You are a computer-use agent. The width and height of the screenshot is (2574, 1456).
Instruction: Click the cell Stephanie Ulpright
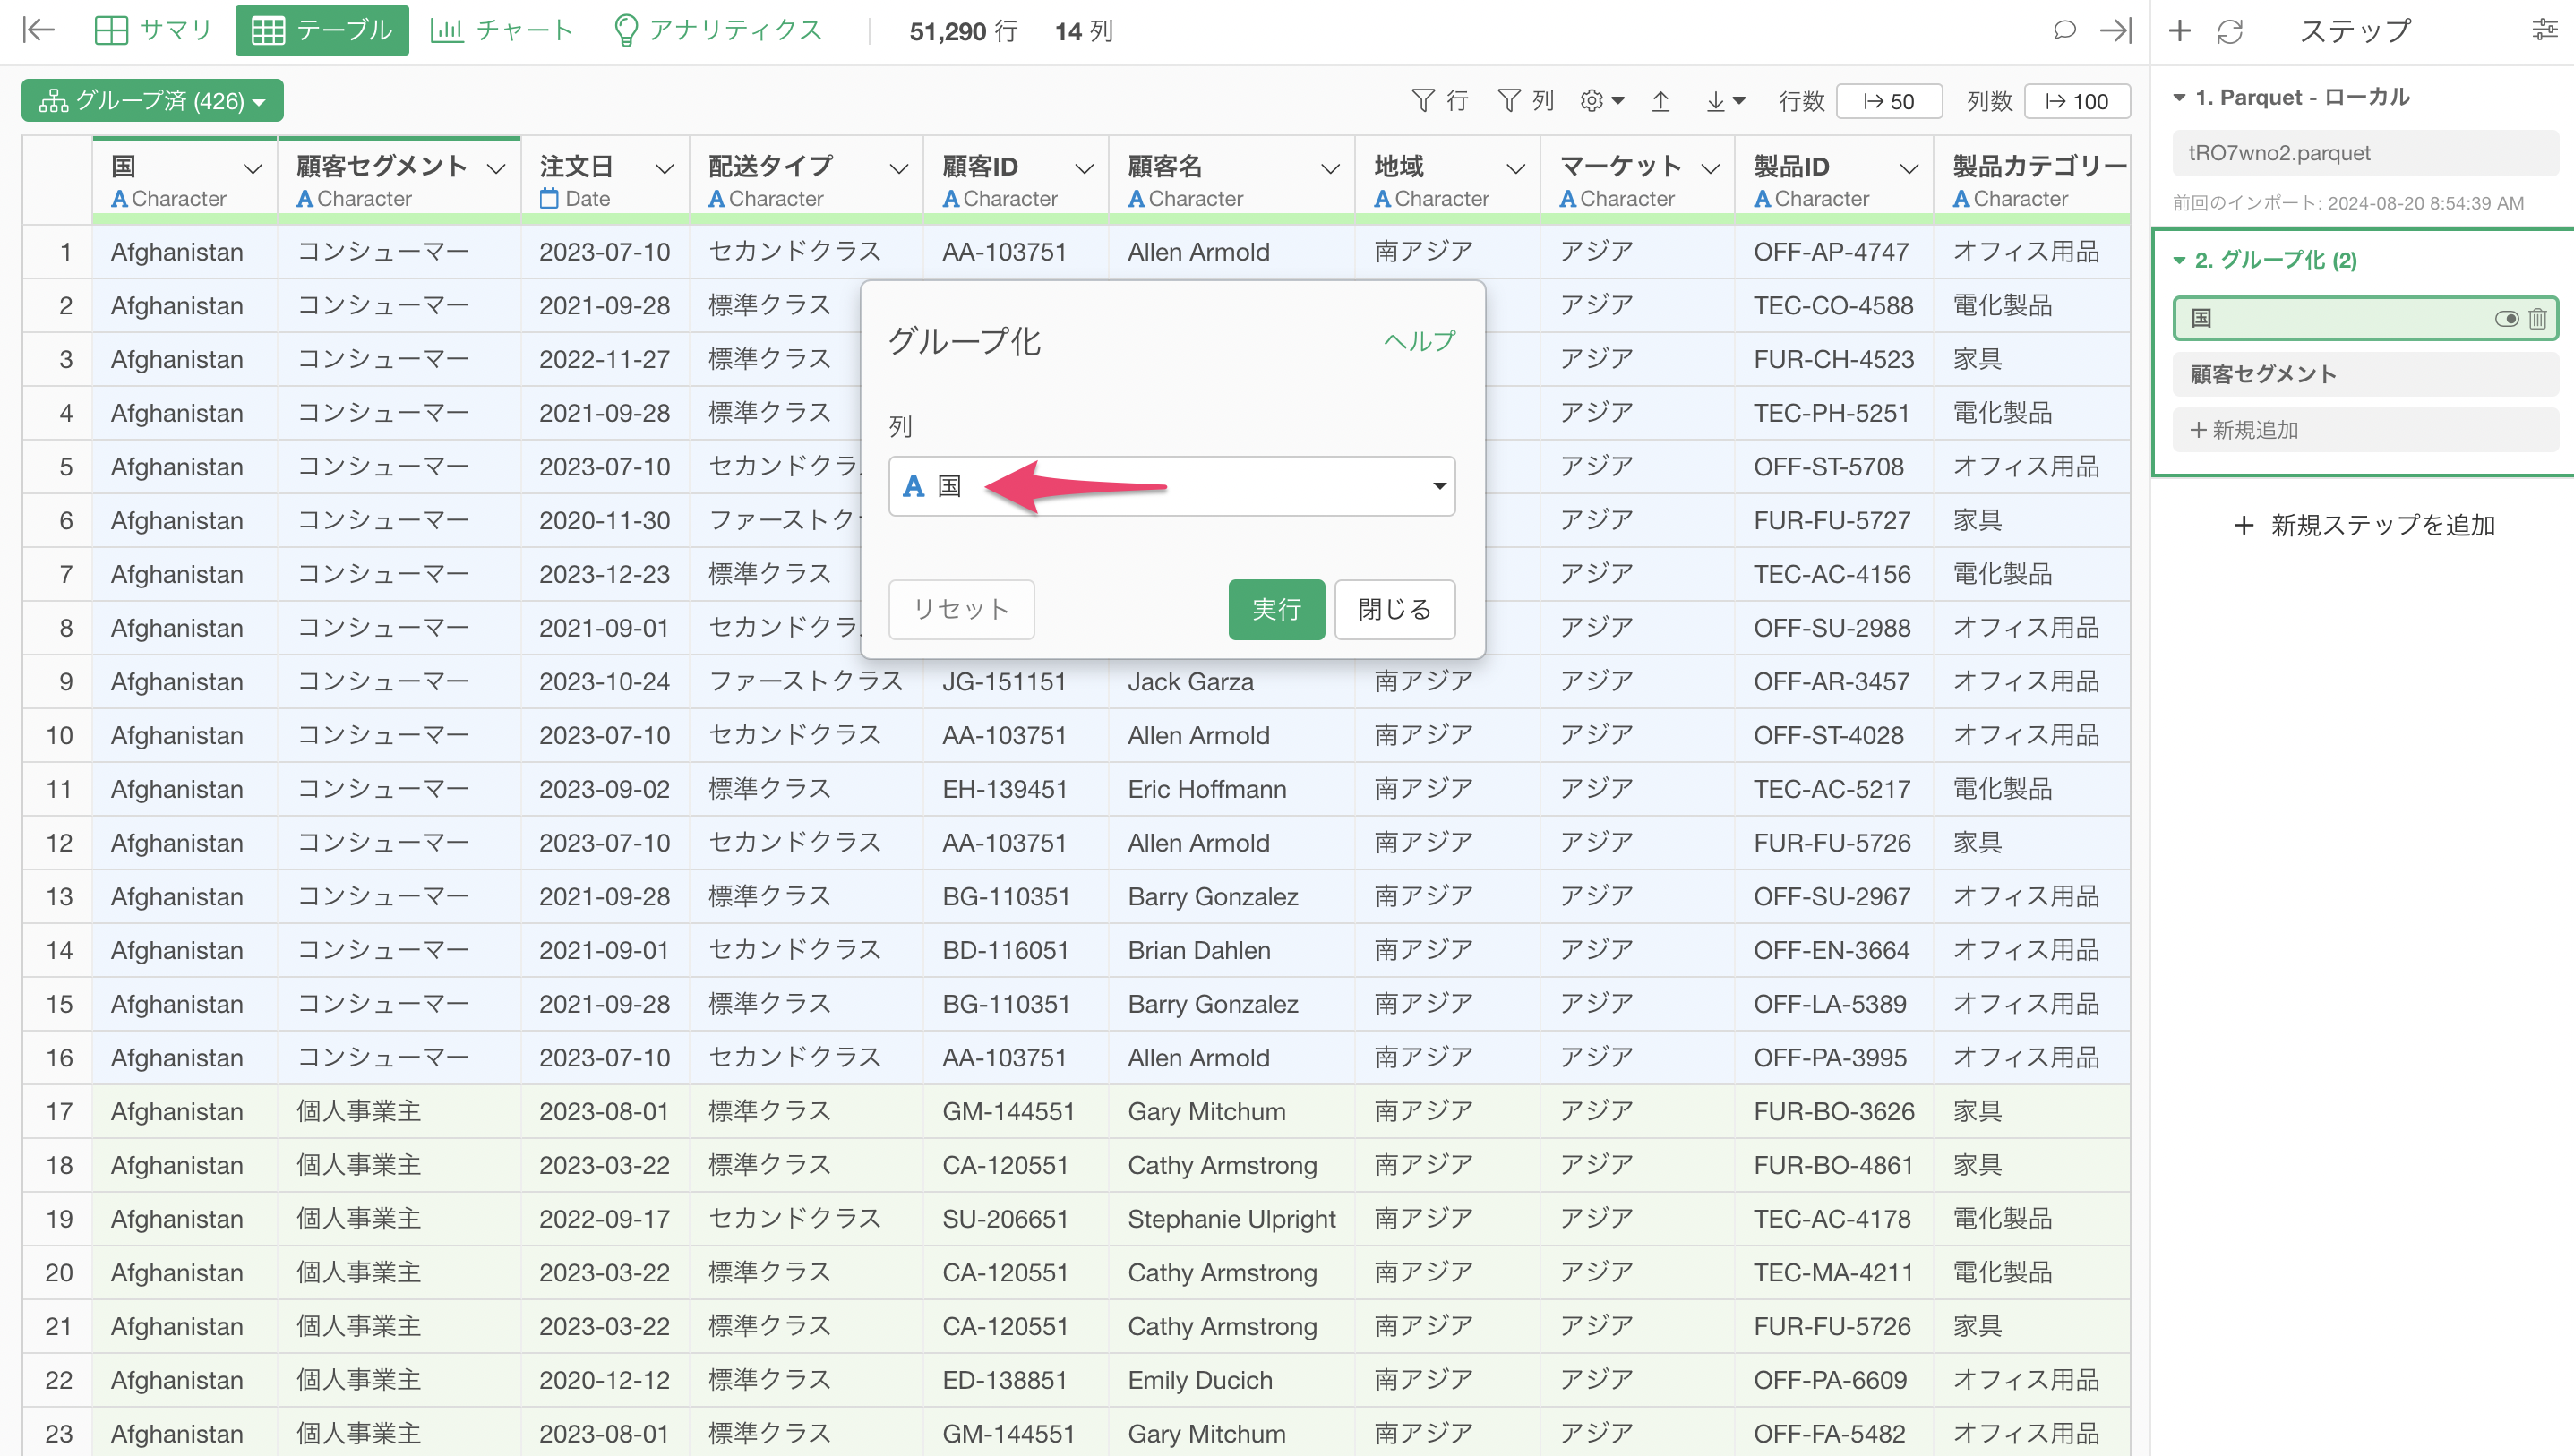pyautogui.click(x=1231, y=1219)
